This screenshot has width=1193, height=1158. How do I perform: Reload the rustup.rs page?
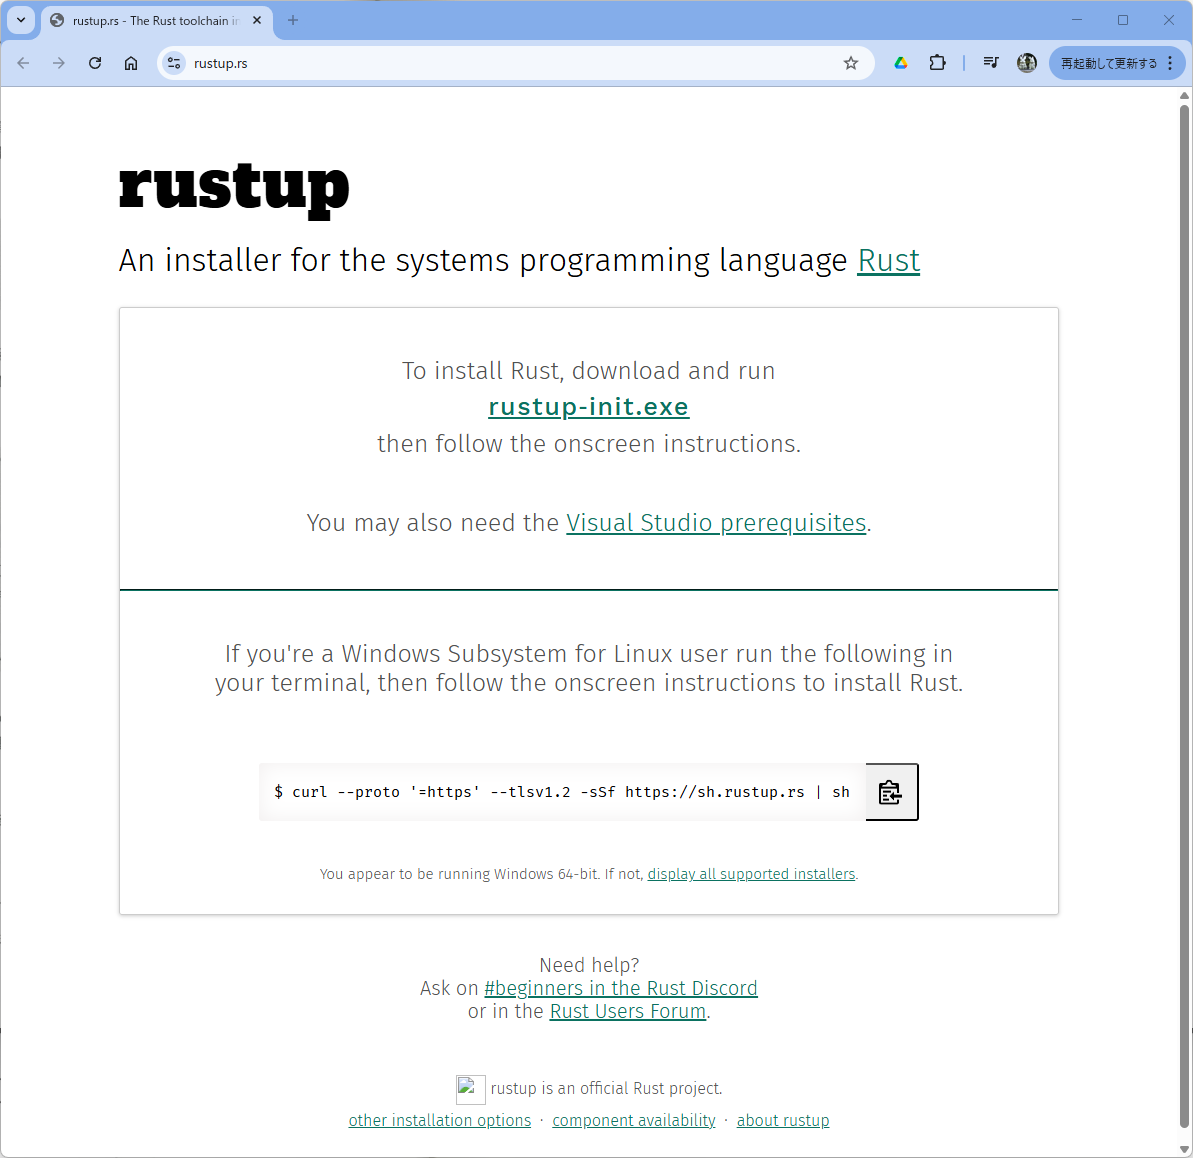click(x=95, y=63)
